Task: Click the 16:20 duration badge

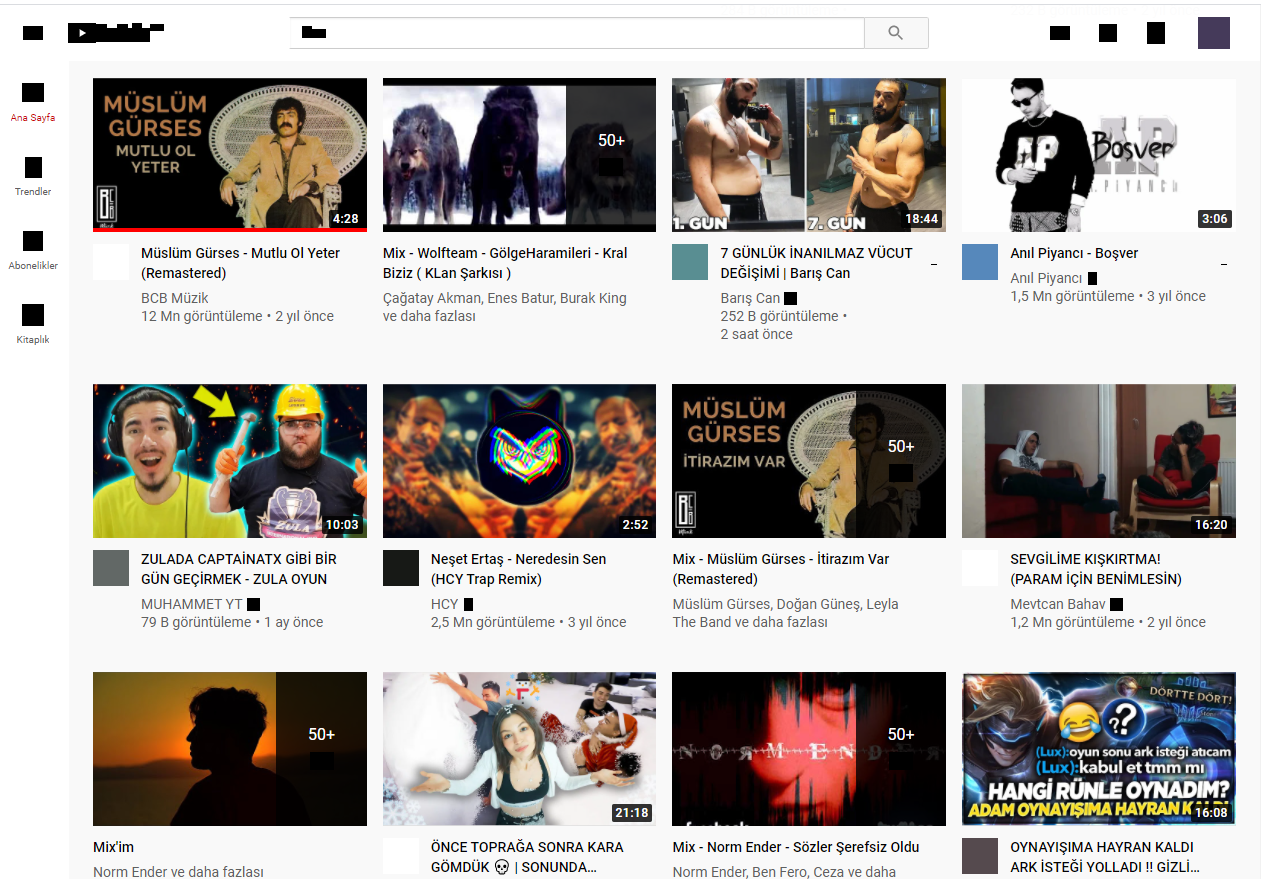Action: pyautogui.click(x=1211, y=524)
